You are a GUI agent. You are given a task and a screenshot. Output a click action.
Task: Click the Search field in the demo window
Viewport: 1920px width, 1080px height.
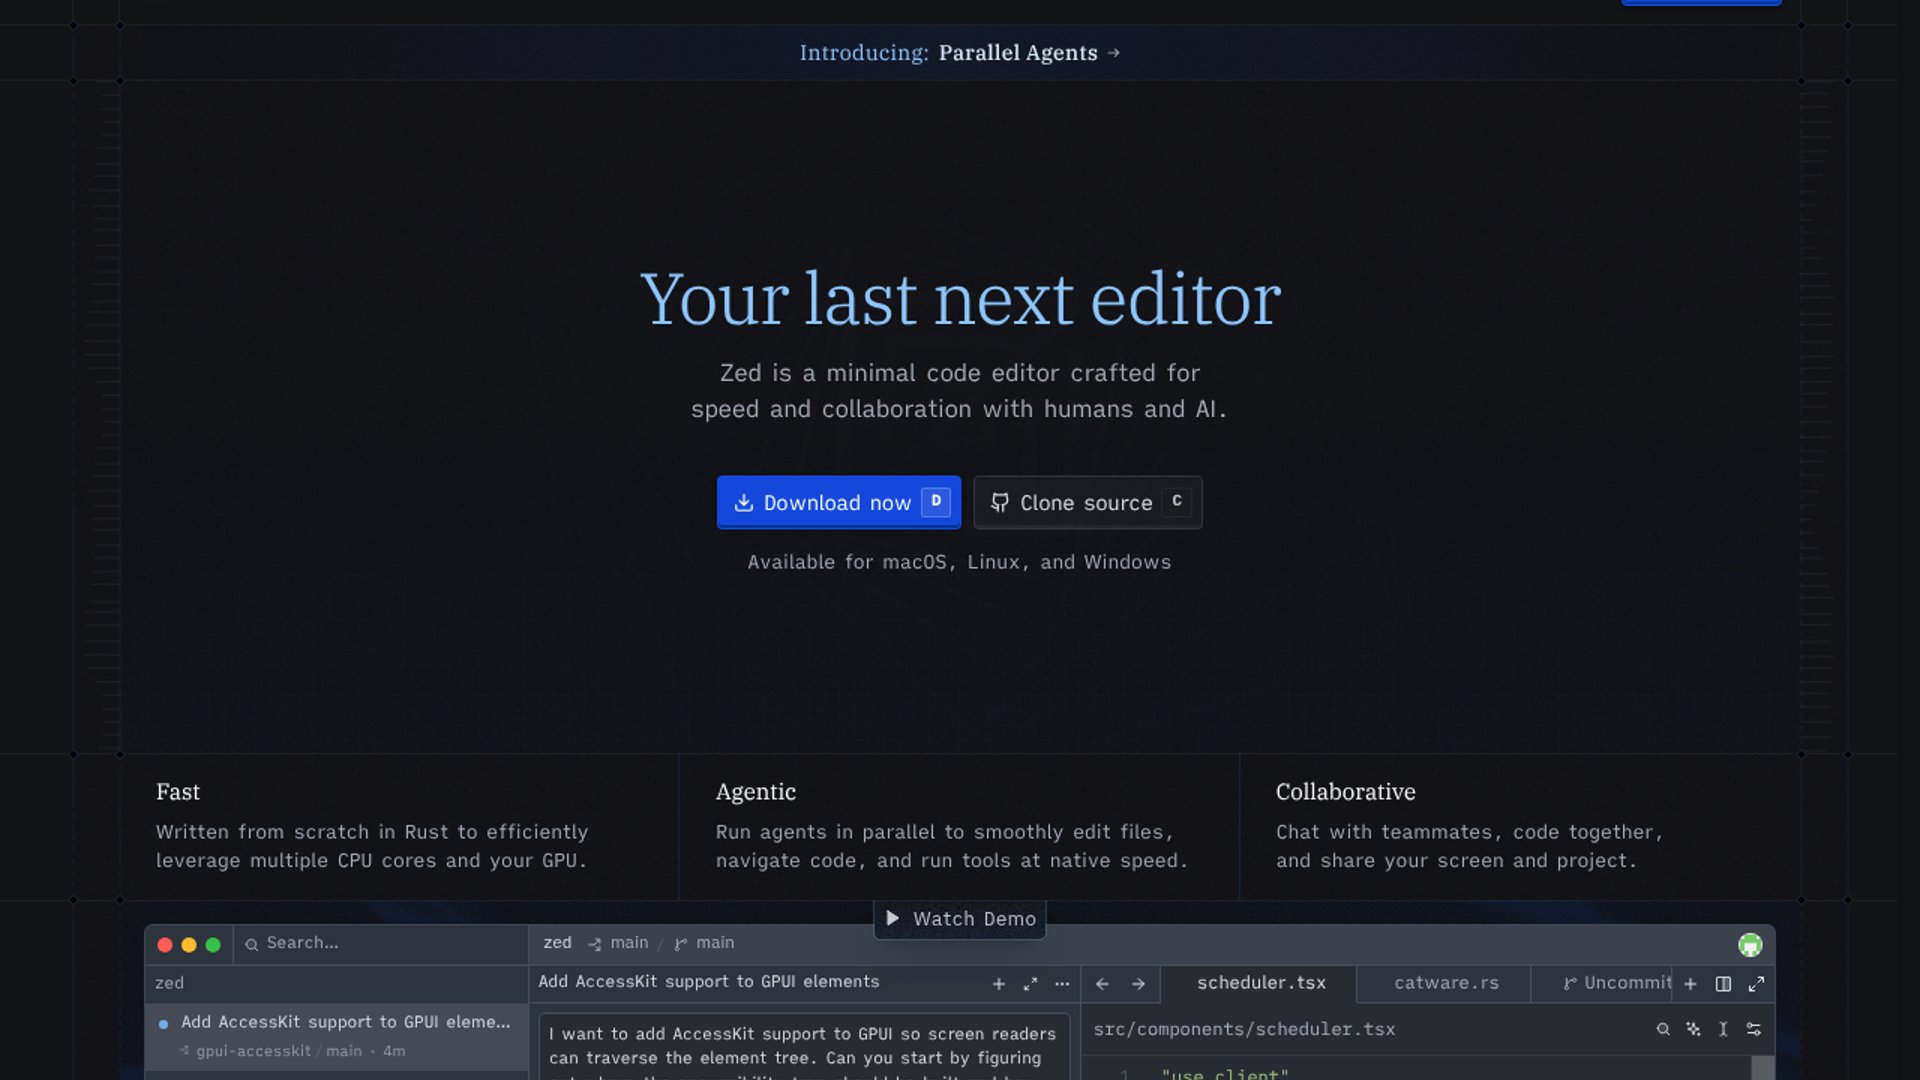click(380, 943)
